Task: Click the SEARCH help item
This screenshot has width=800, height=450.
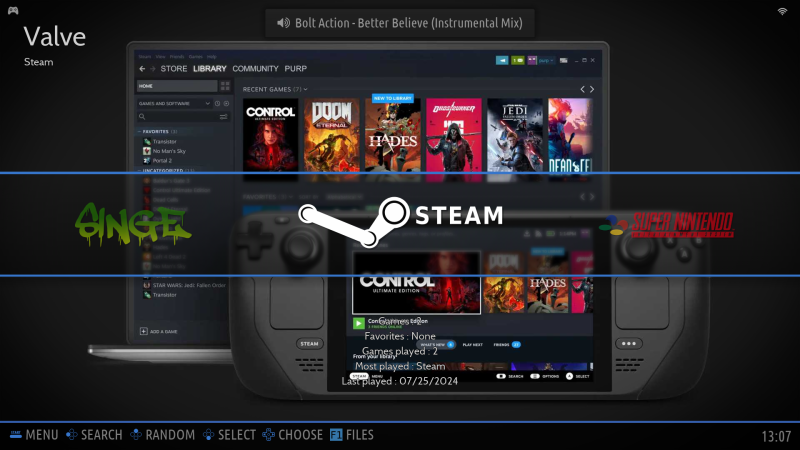Action: click(94, 435)
